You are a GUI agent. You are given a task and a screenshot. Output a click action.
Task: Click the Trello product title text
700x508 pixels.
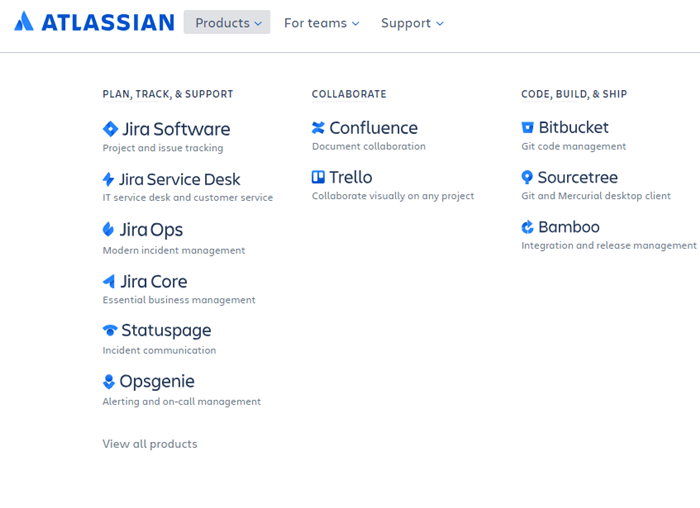point(350,177)
